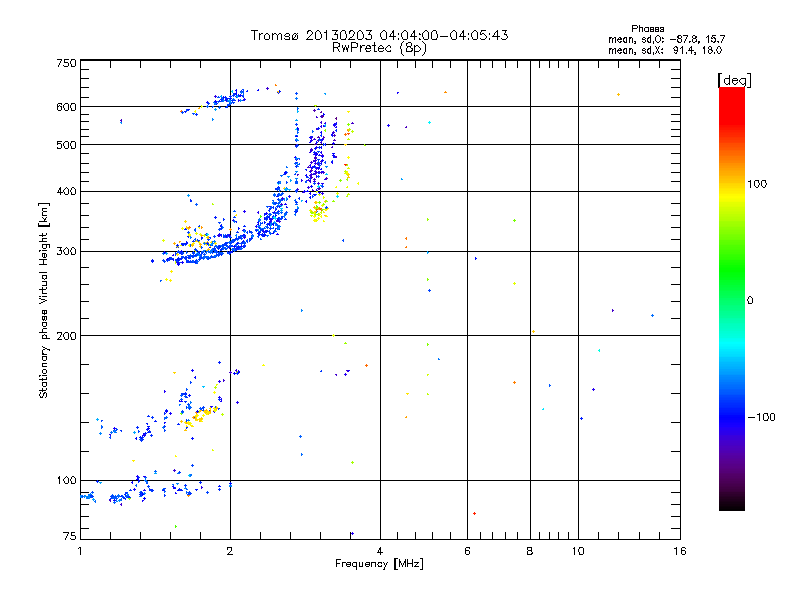Screen dimensions: 800x600
Task: Click the colorbar tick label '-100'
Action: point(761,417)
